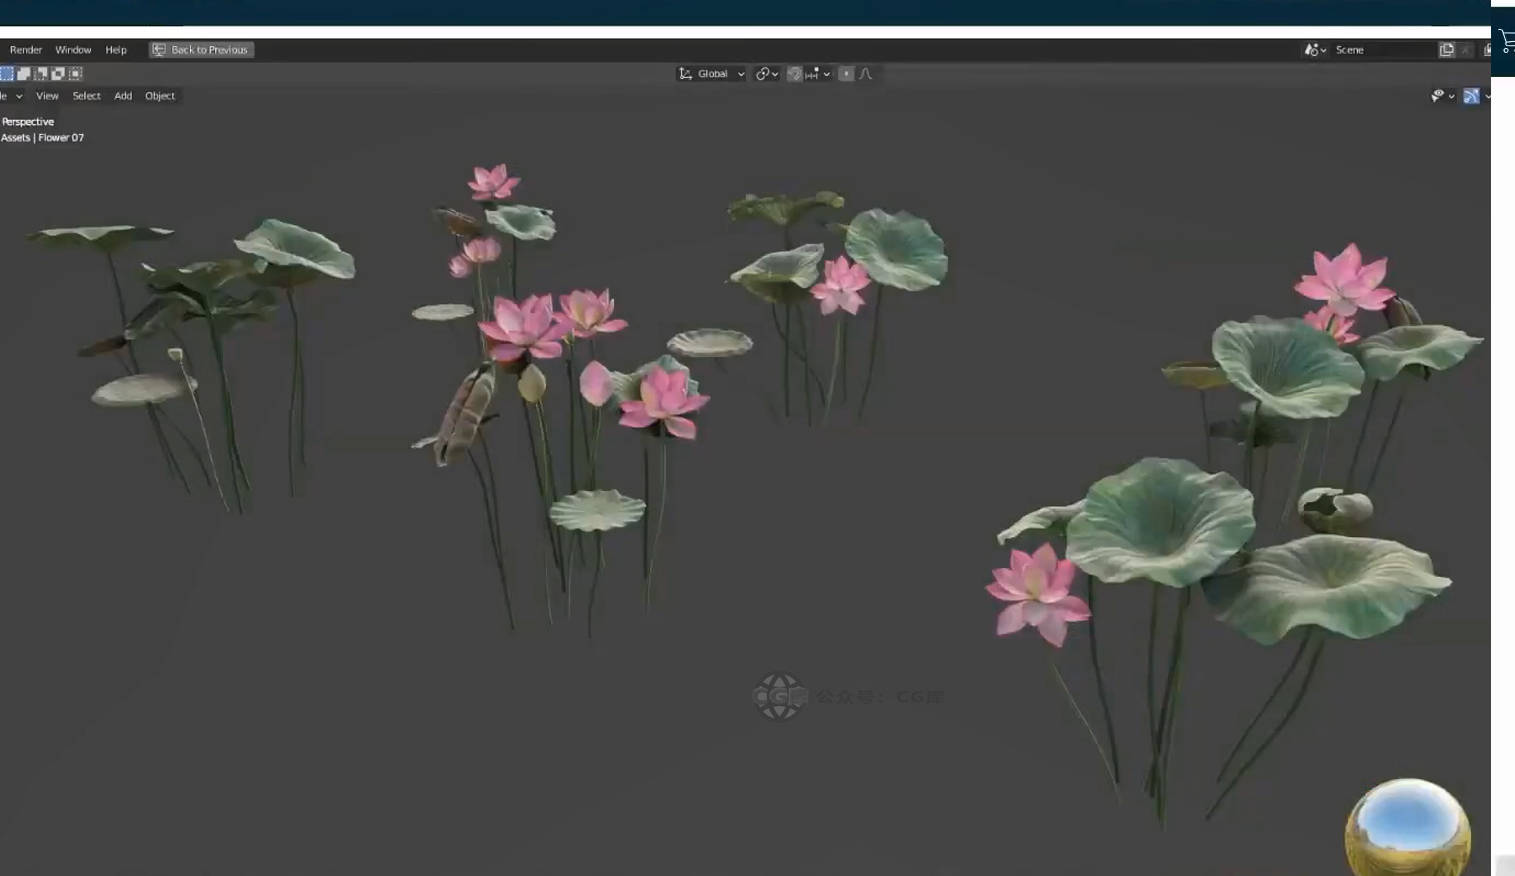Open the Object menu
Viewport: 1515px width, 876px height.
click(x=160, y=96)
